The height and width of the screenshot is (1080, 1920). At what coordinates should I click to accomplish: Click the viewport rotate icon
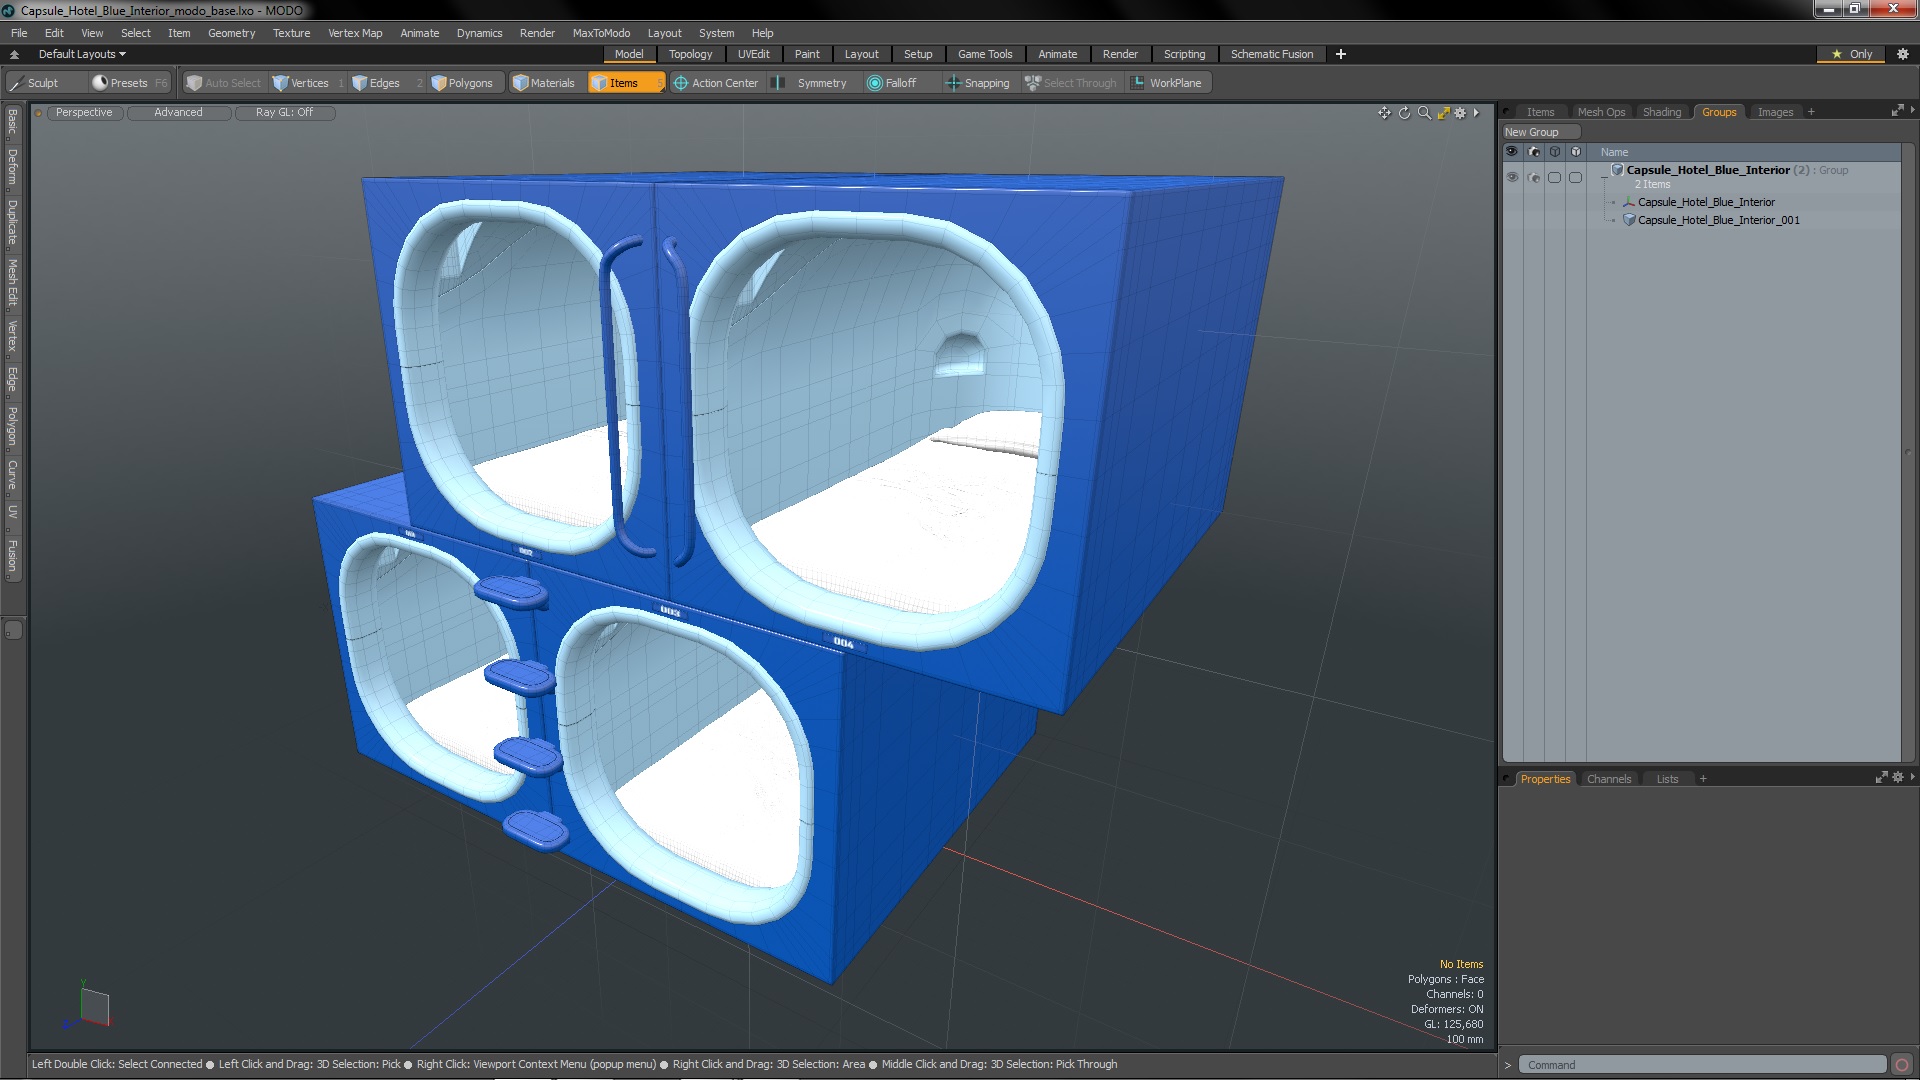[1404, 113]
